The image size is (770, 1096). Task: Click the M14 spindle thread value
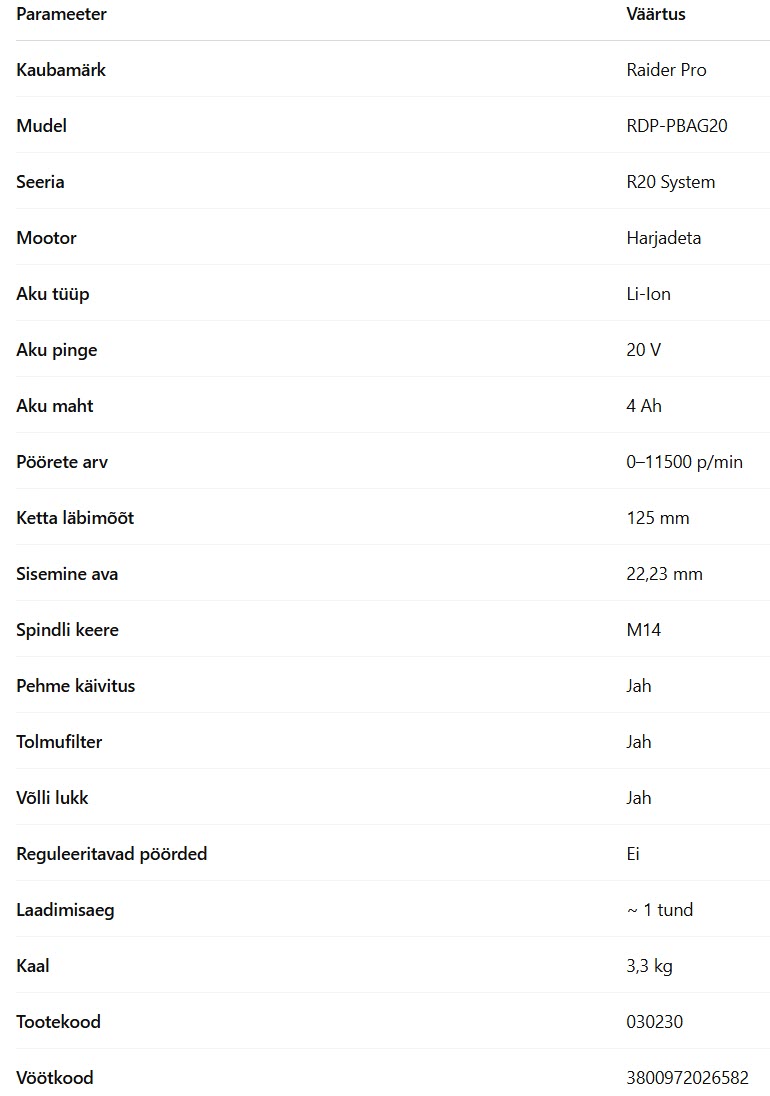click(644, 630)
